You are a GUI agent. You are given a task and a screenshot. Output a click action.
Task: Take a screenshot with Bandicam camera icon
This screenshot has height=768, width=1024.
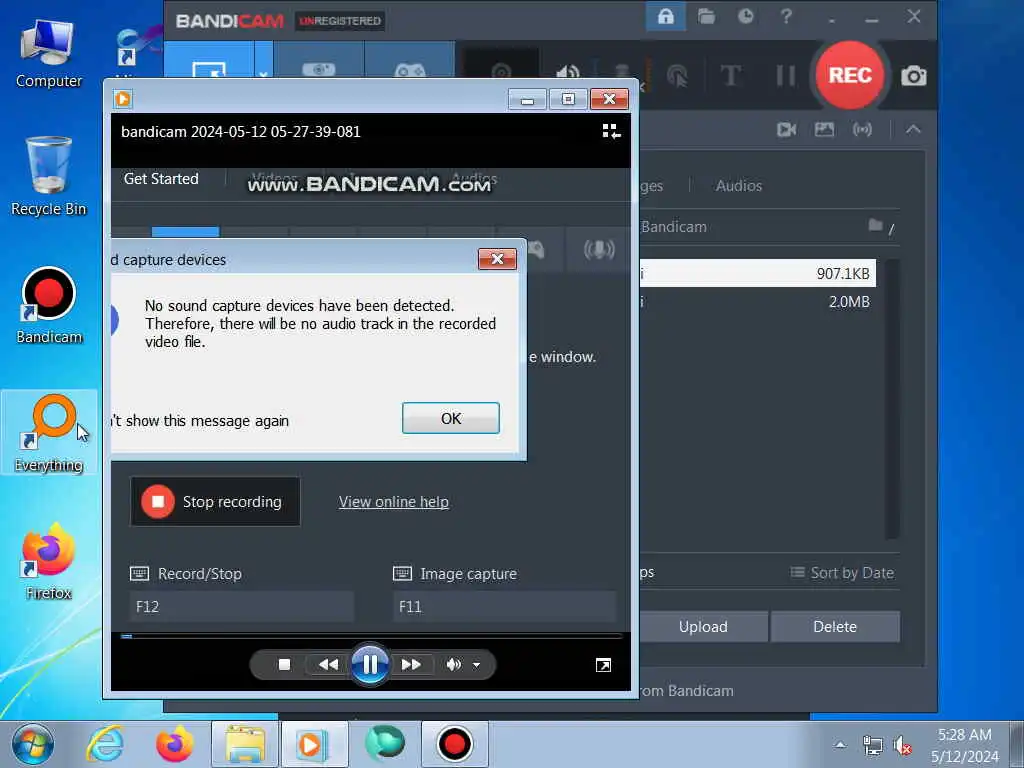click(x=914, y=76)
